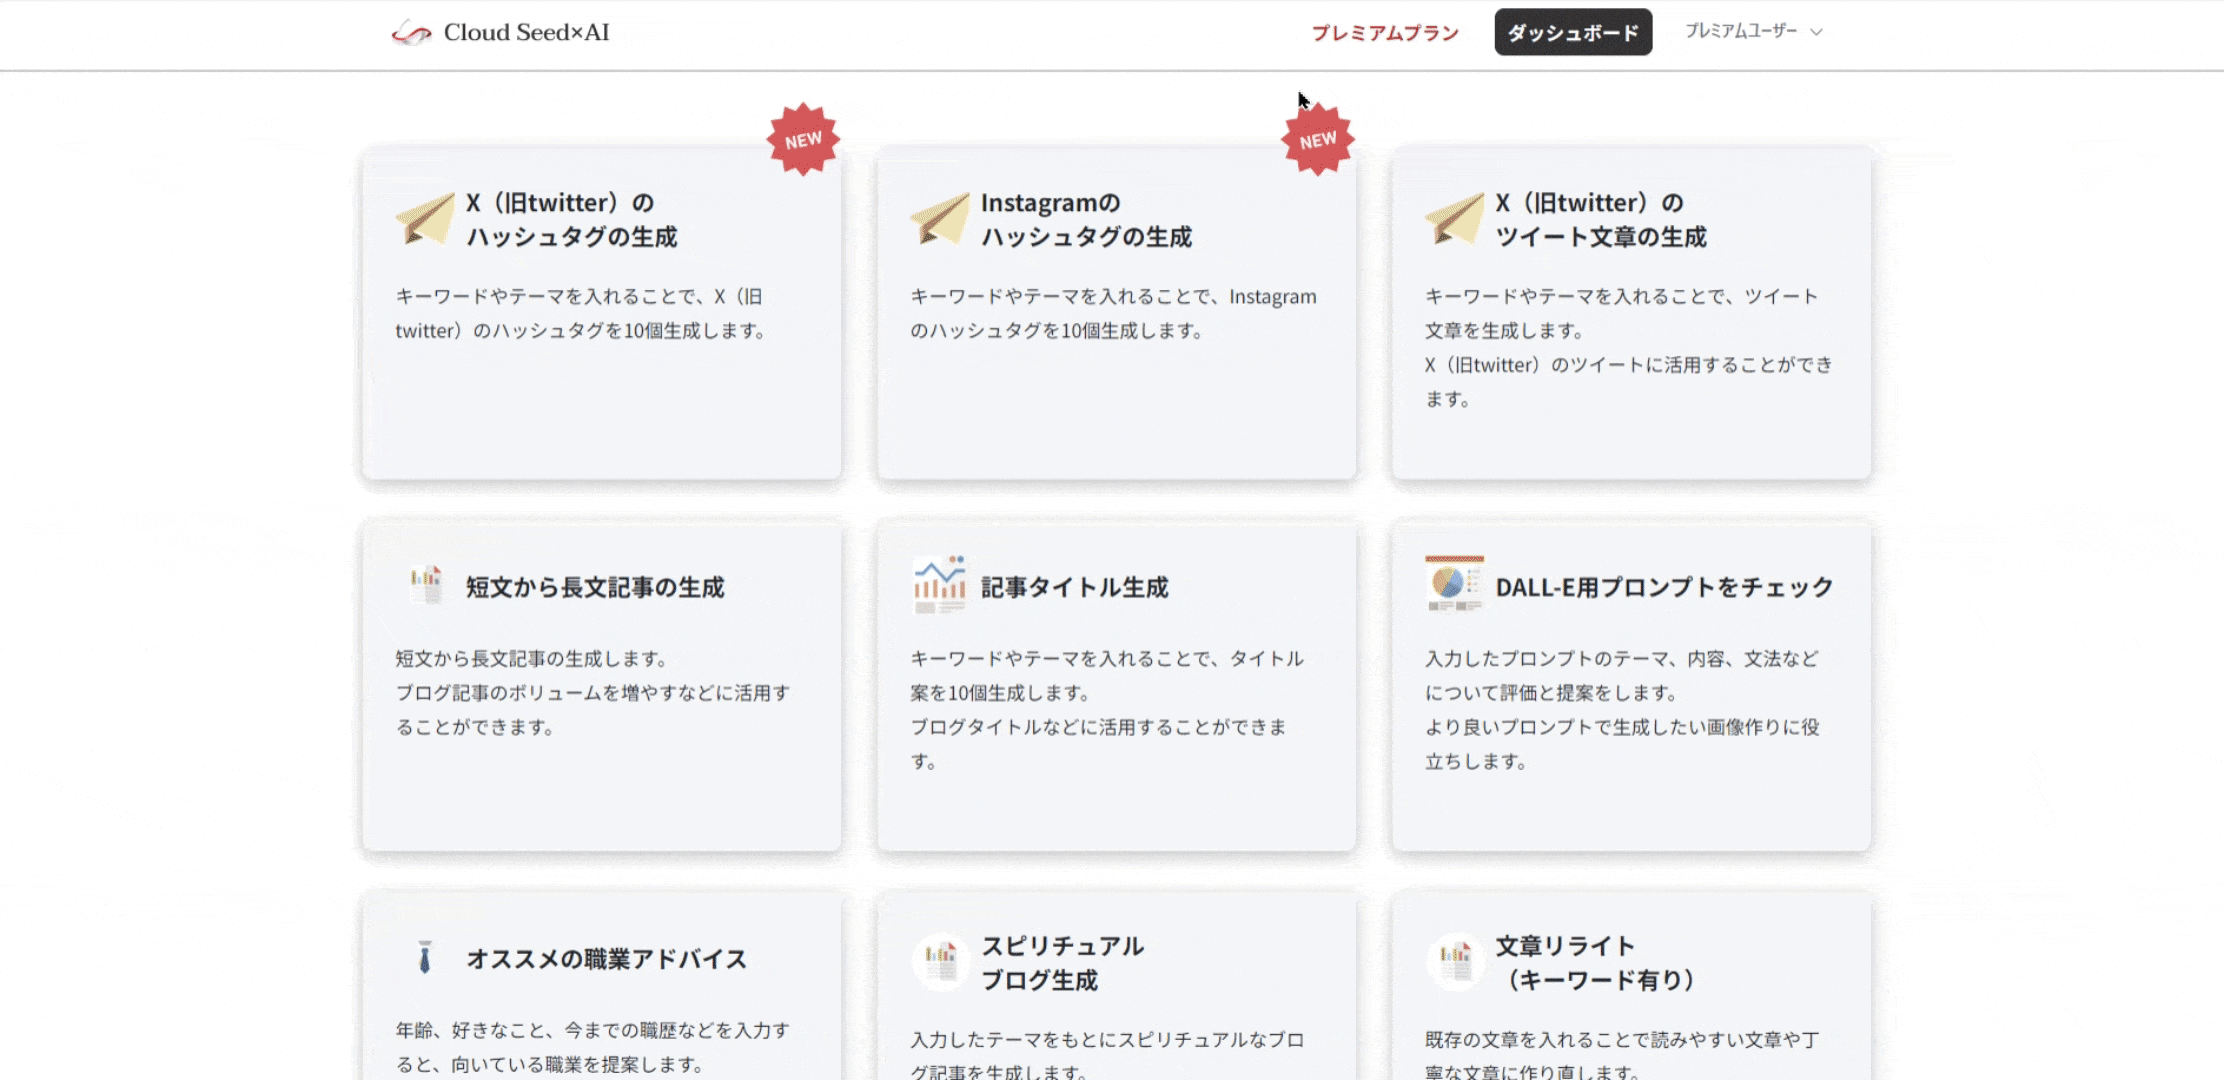Open the プレミアムプラン menu link

coord(1385,33)
